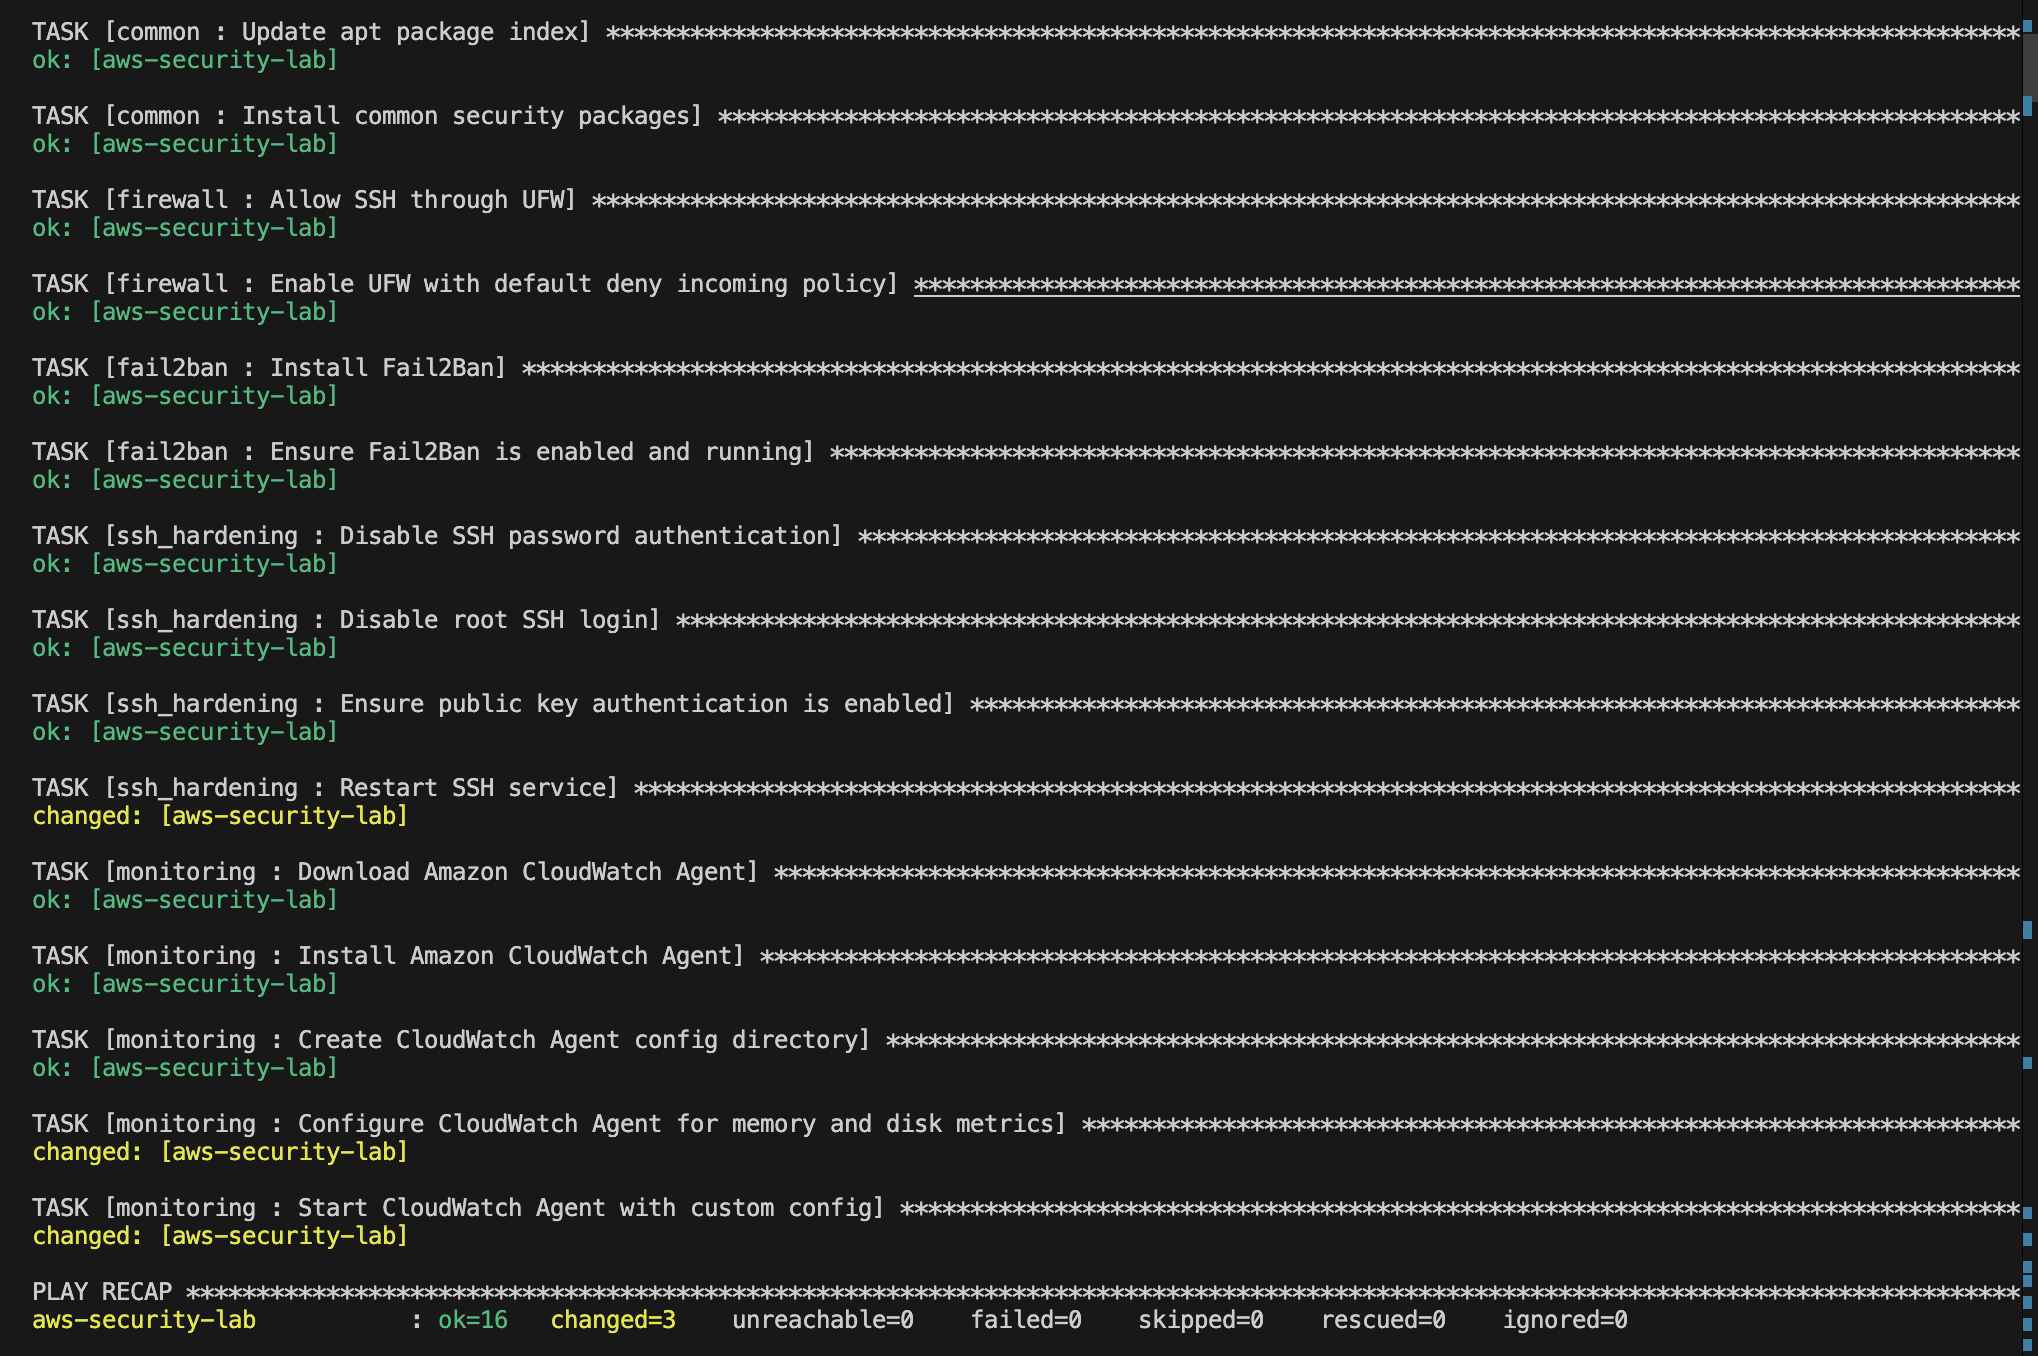Screen dimensions: 2038x1356
Task: Click 'aws-security-lab' host name in recap
Action: point(144,1320)
